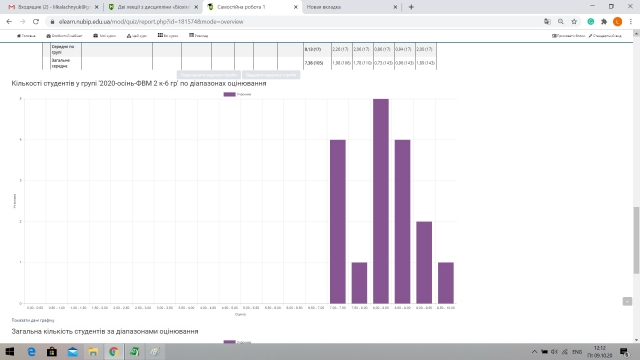This screenshot has width=640, height=360.
Task: Open the Windows notification center
Action: (x=624, y=351)
